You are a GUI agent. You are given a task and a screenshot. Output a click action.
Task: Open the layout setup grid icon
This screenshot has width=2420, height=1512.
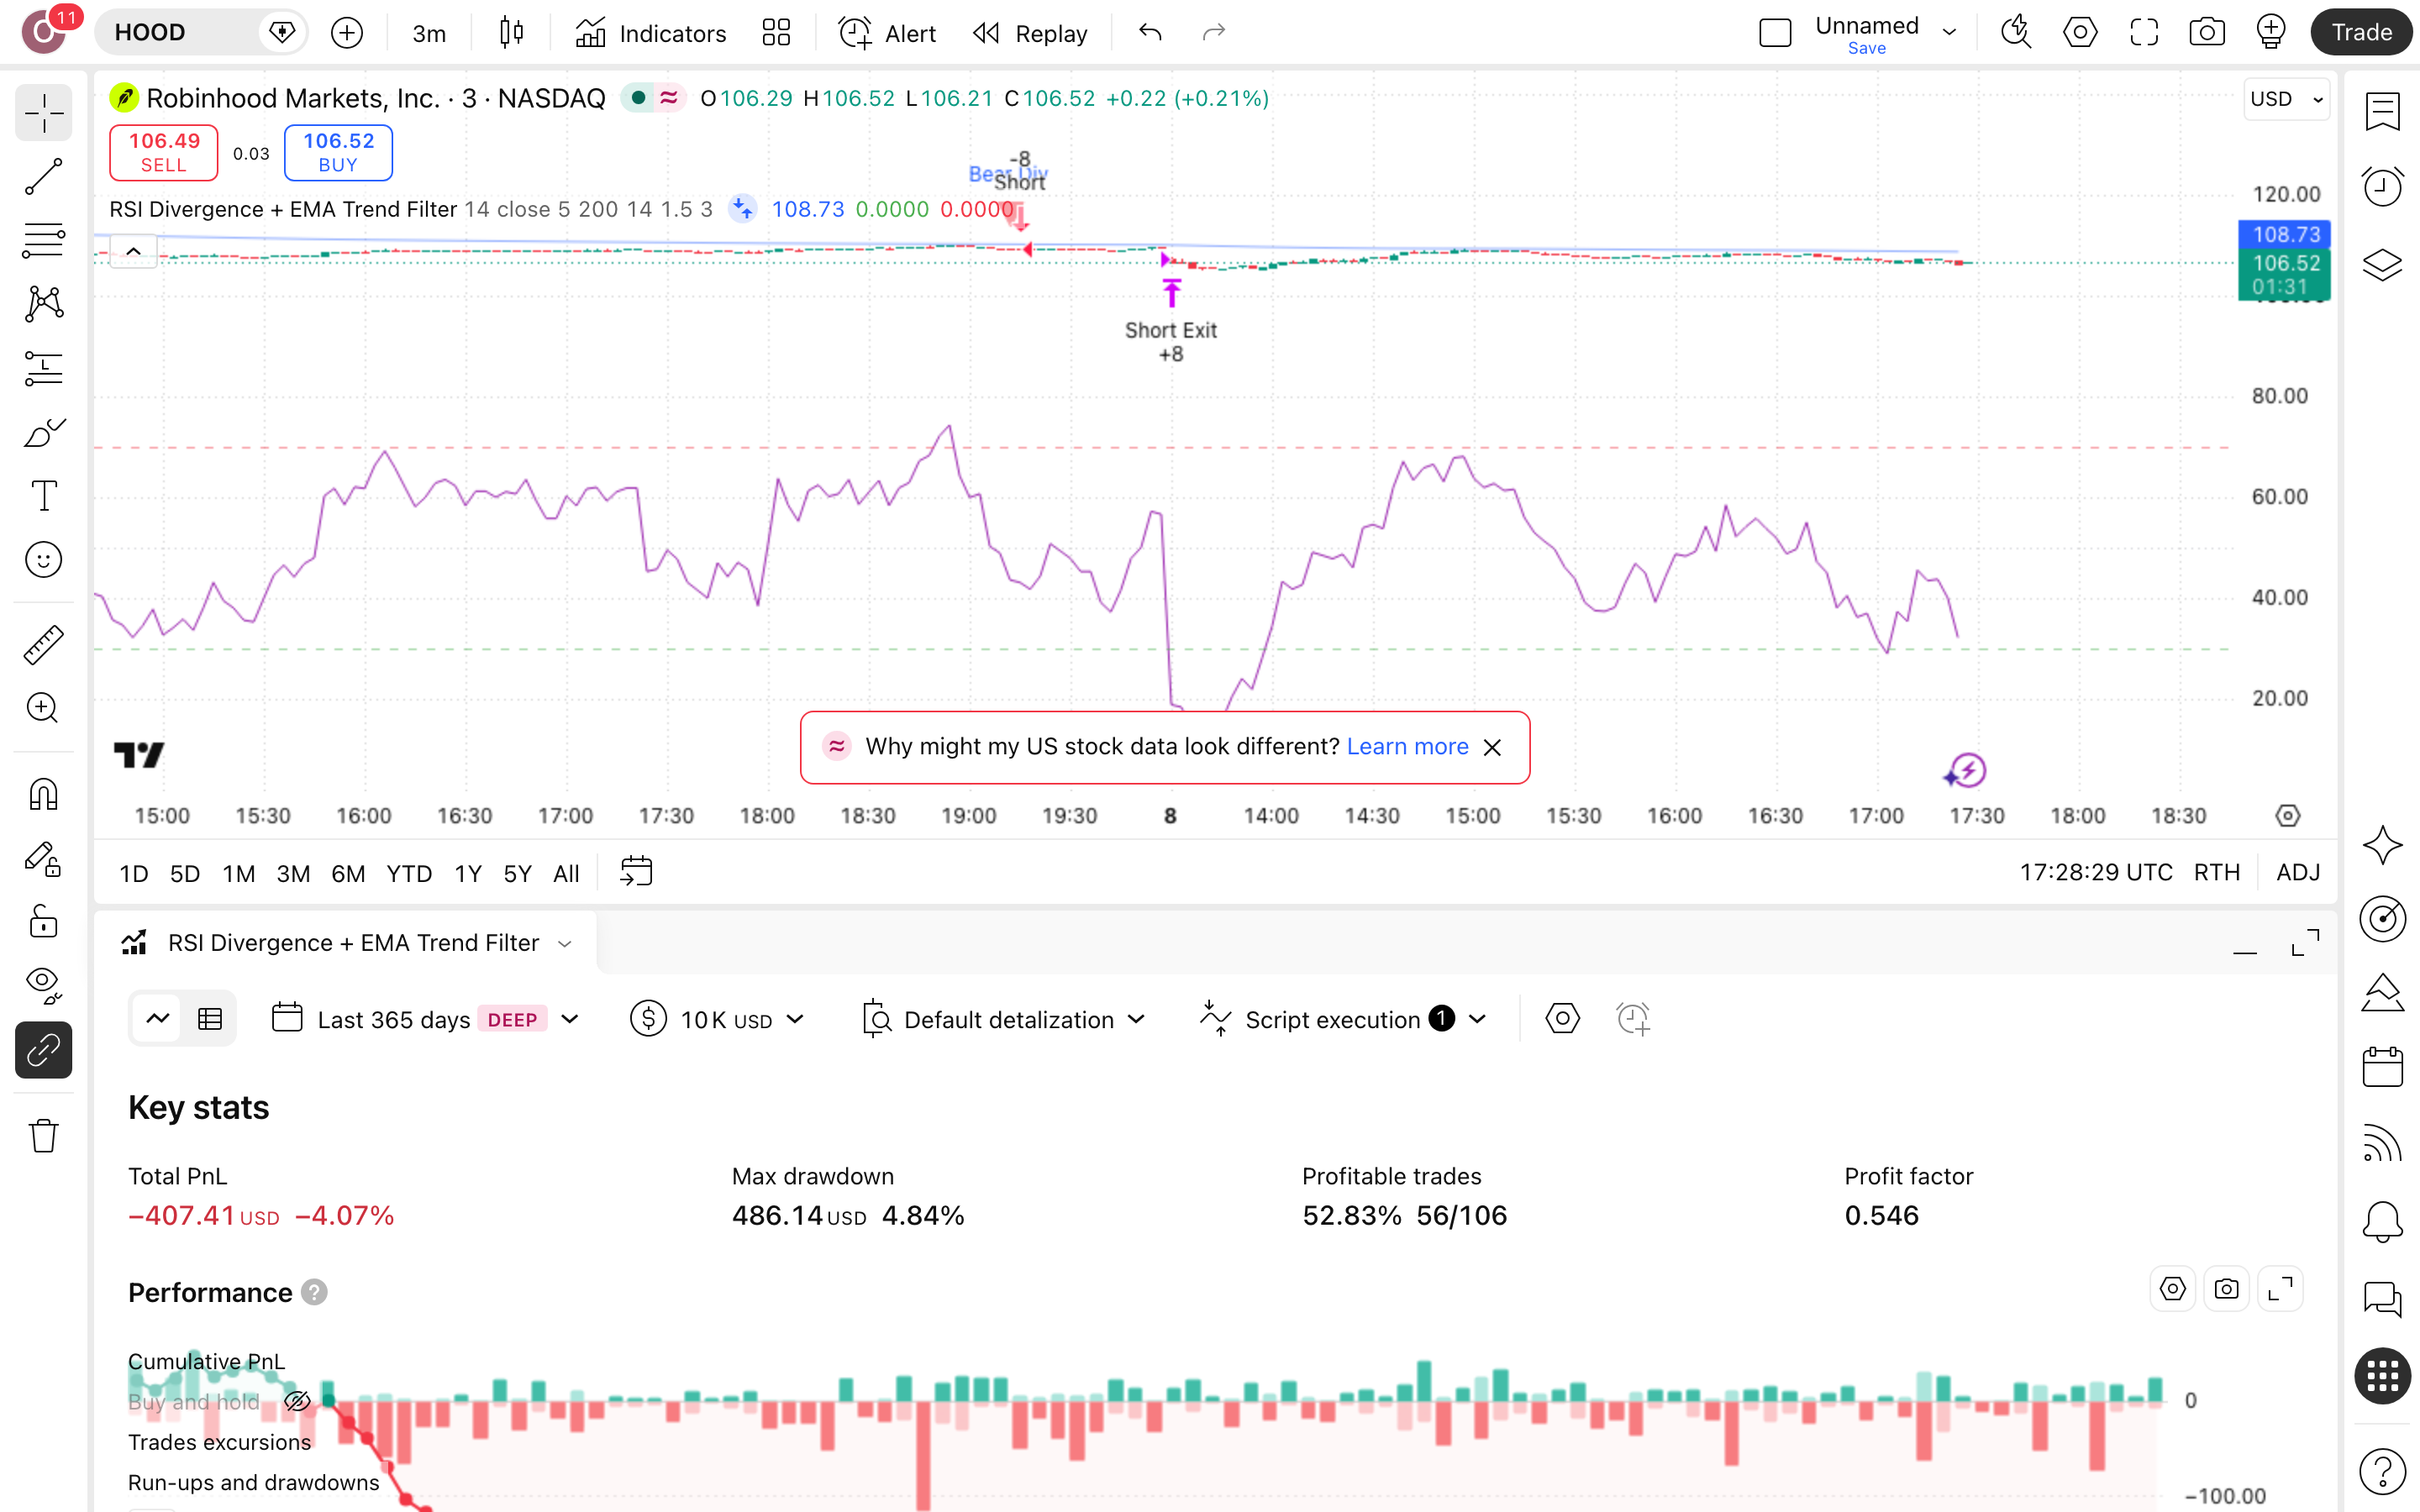776,33
